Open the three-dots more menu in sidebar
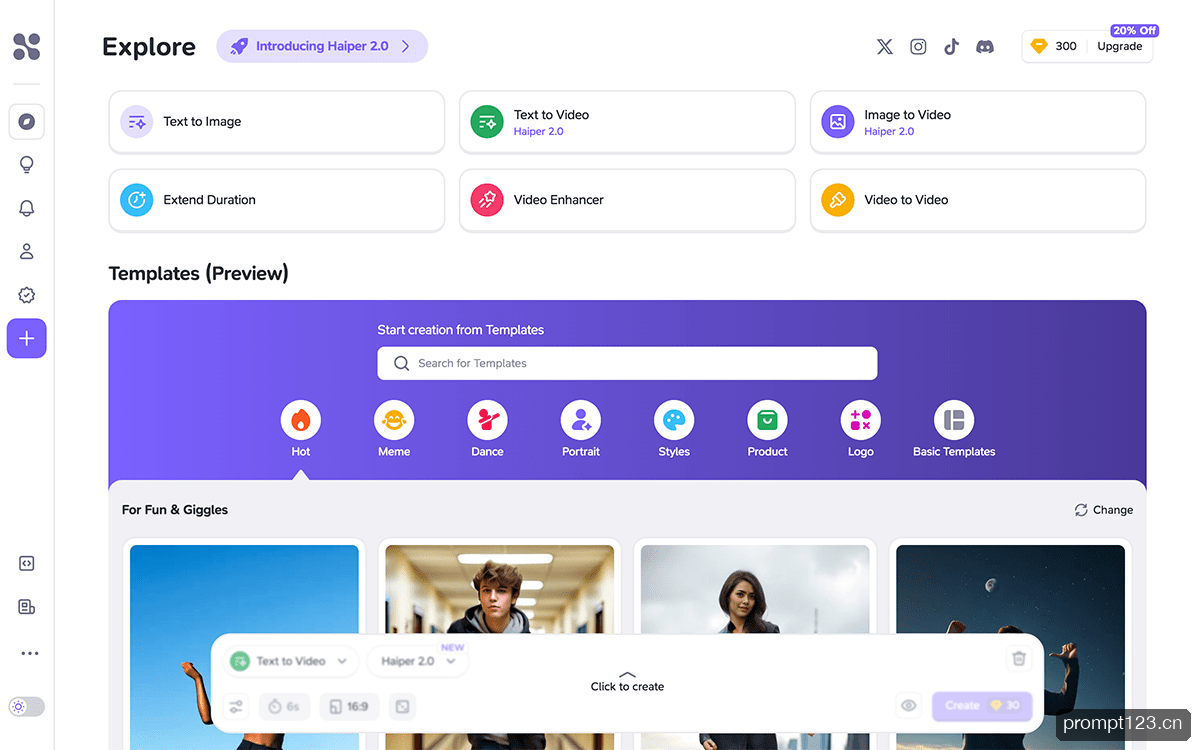Screen dimensions: 1200x750 pyautogui.click(x=30, y=653)
